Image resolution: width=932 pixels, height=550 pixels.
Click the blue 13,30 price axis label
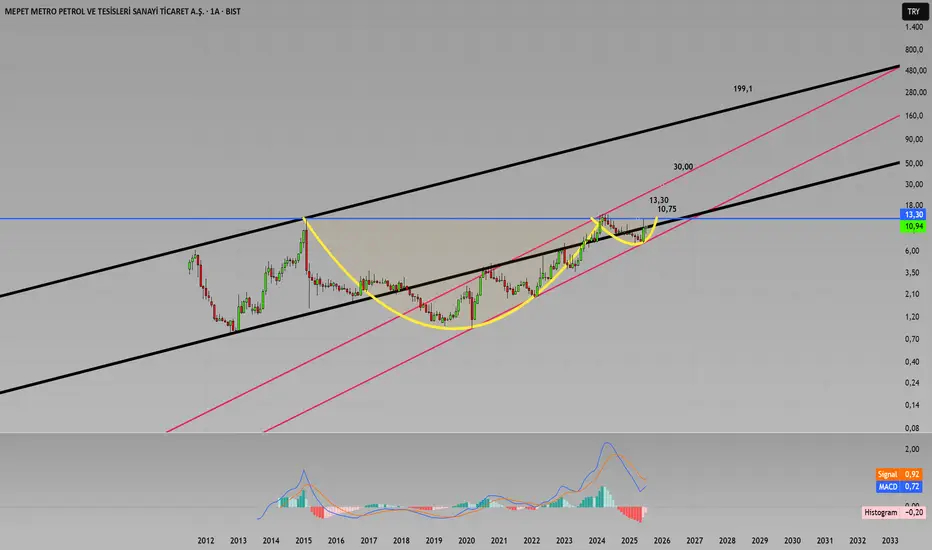pos(914,215)
